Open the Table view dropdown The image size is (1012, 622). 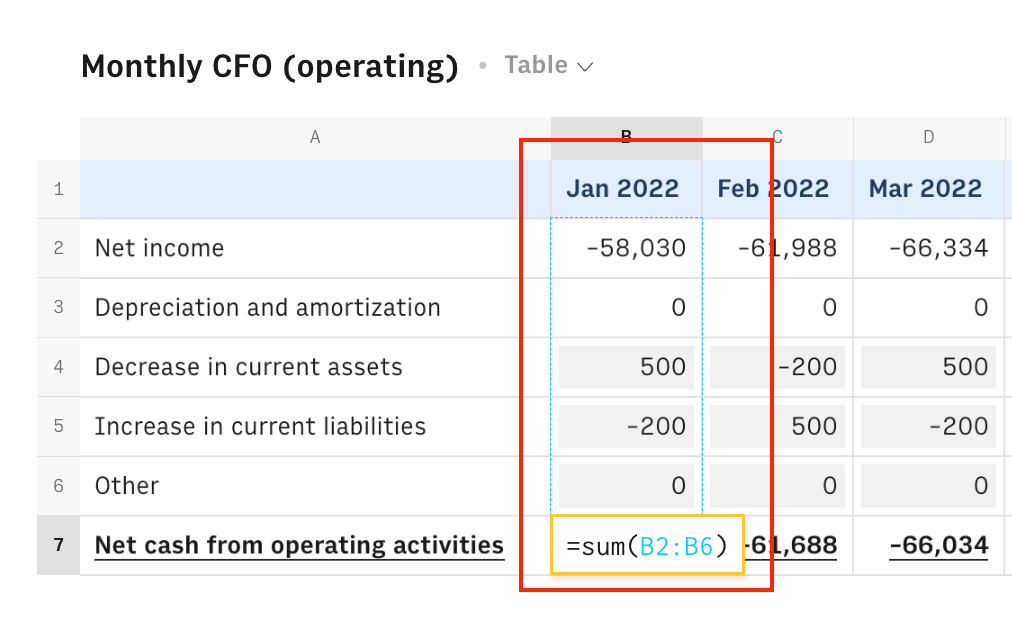coord(549,66)
